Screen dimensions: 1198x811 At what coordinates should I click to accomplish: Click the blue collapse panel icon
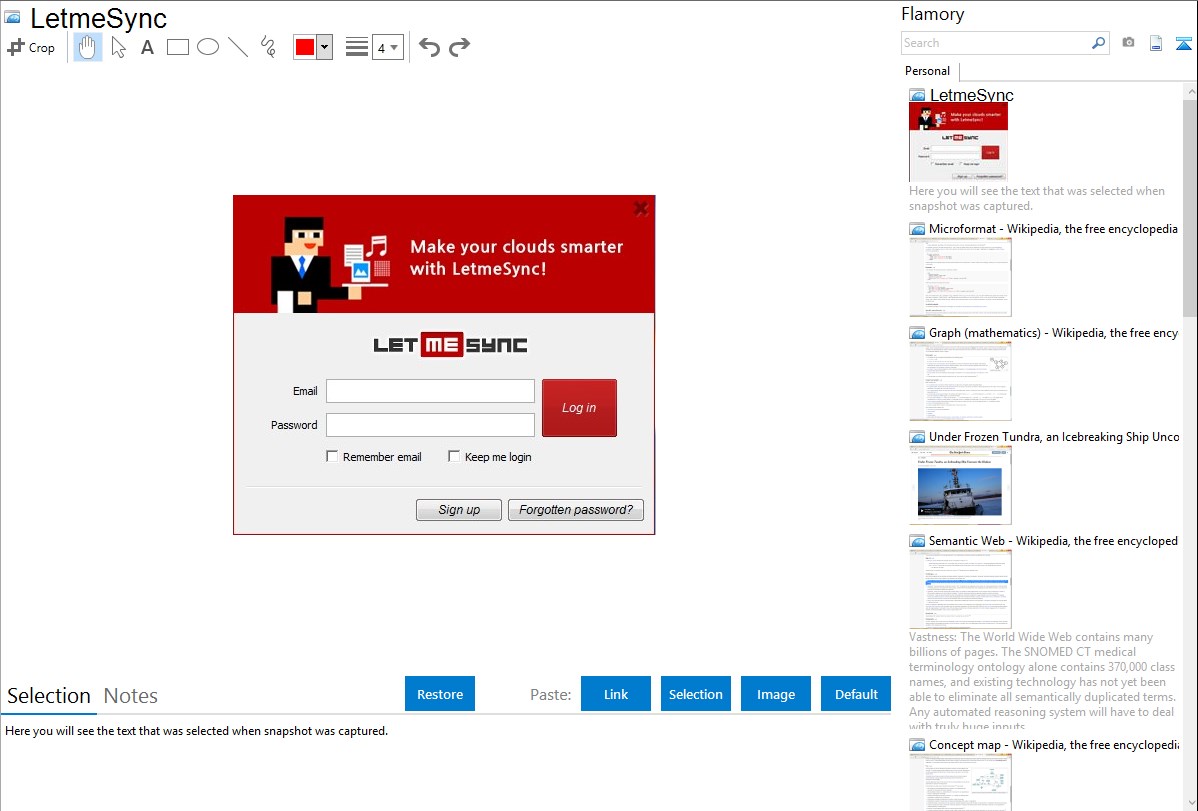[x=1183, y=43]
